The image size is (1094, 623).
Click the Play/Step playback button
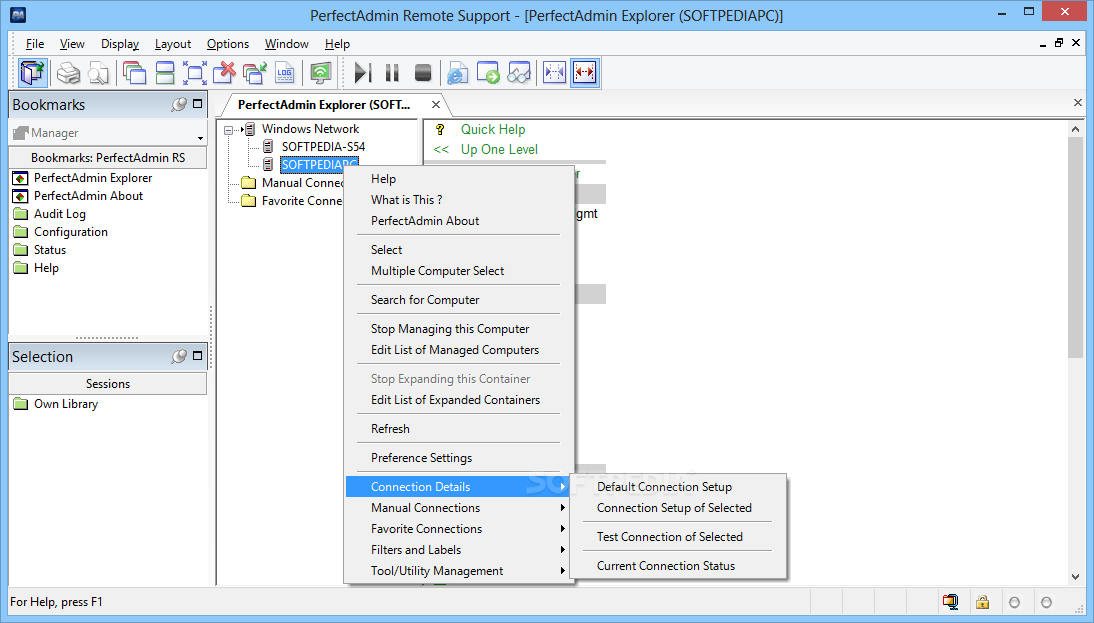pyautogui.click(x=362, y=73)
